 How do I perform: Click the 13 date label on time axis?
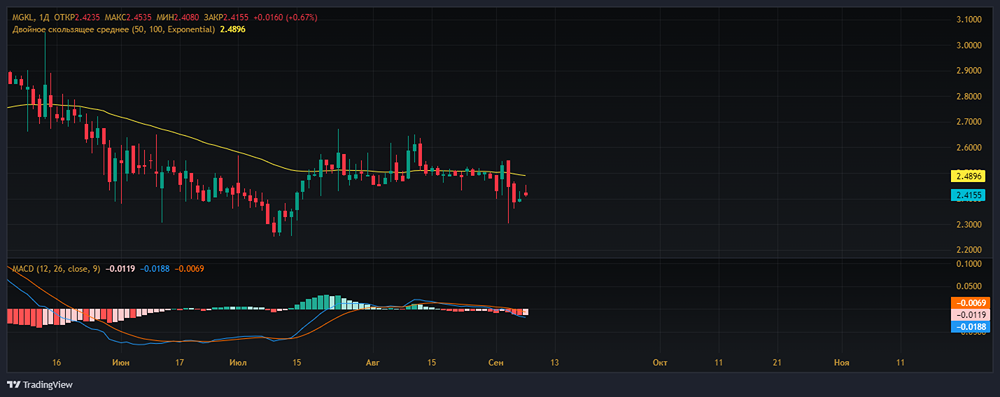pyautogui.click(x=555, y=363)
